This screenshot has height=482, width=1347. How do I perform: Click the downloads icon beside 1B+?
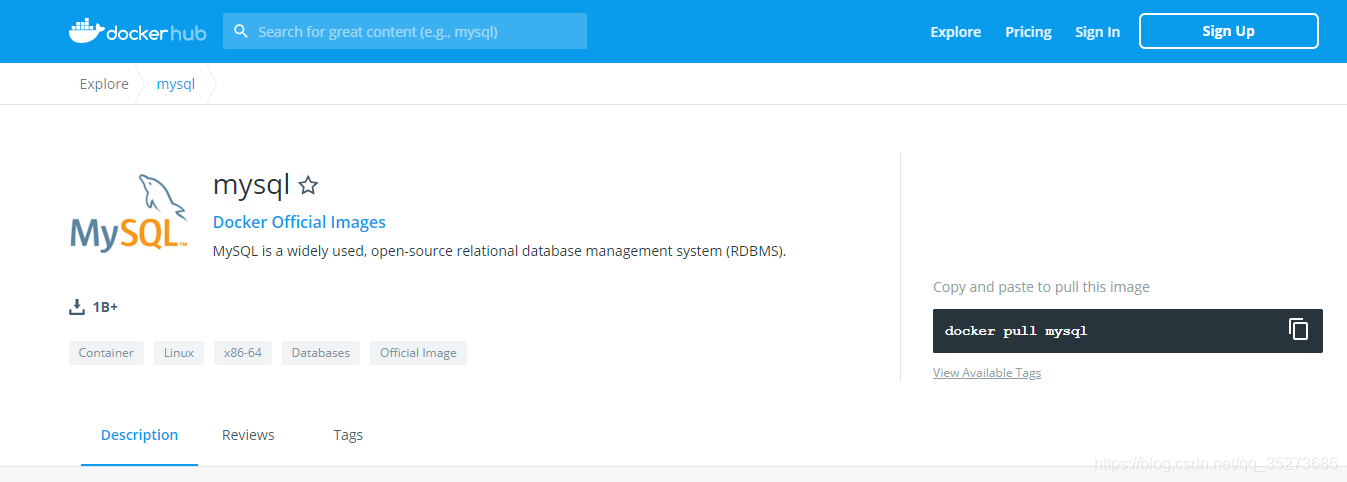[x=77, y=307]
